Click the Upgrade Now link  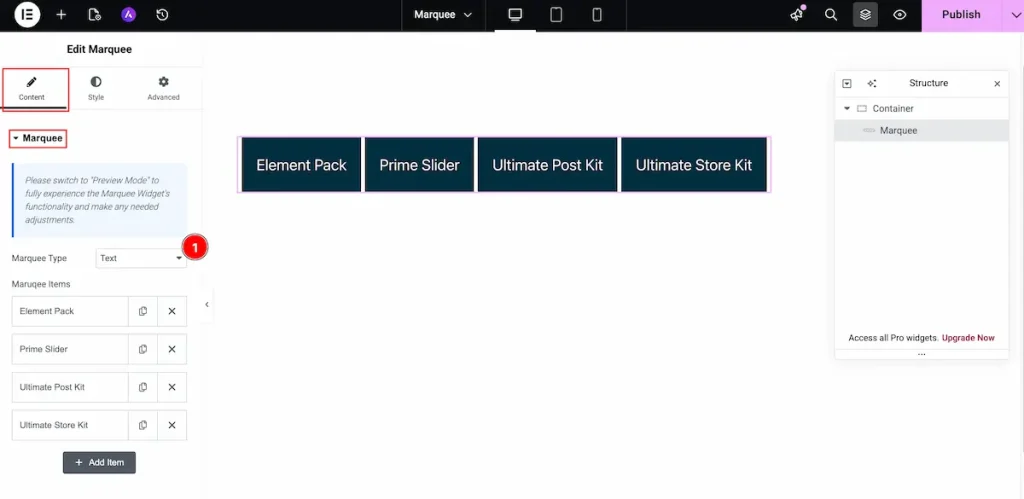968,338
